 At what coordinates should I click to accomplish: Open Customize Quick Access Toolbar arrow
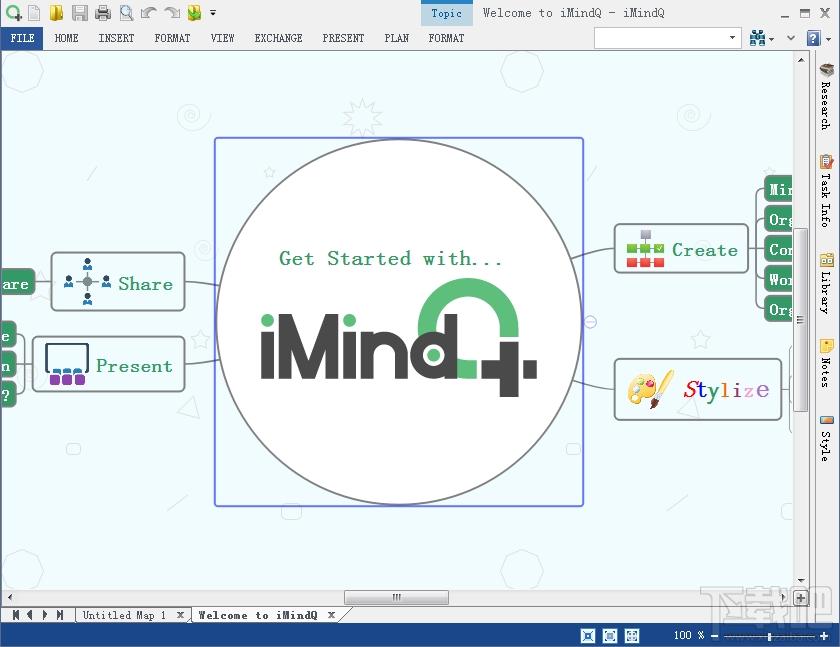point(213,12)
